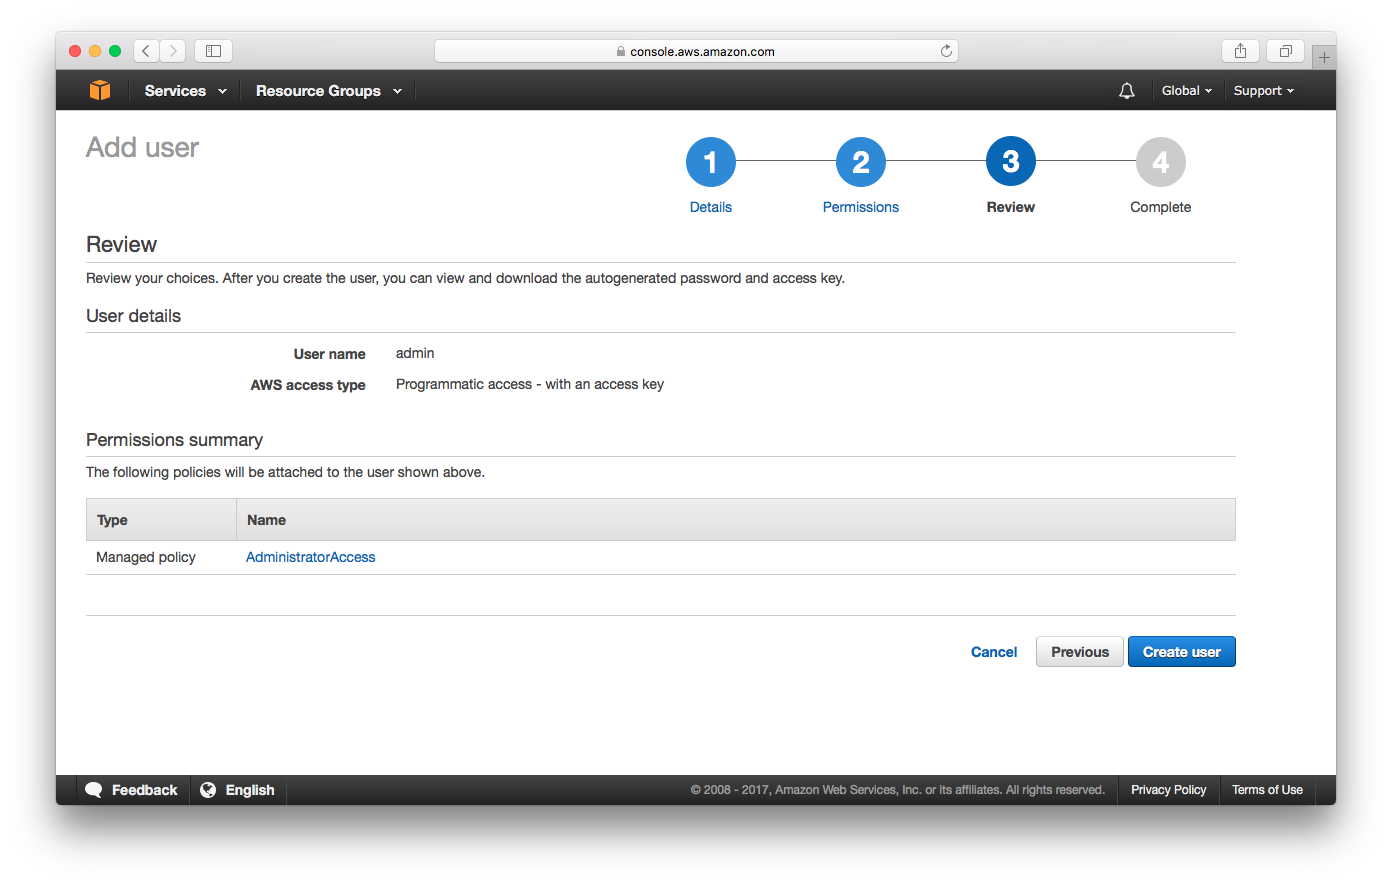Screen dimensions: 1392x885
Task: Go forward with Safari's forward arrow
Action: tap(174, 51)
